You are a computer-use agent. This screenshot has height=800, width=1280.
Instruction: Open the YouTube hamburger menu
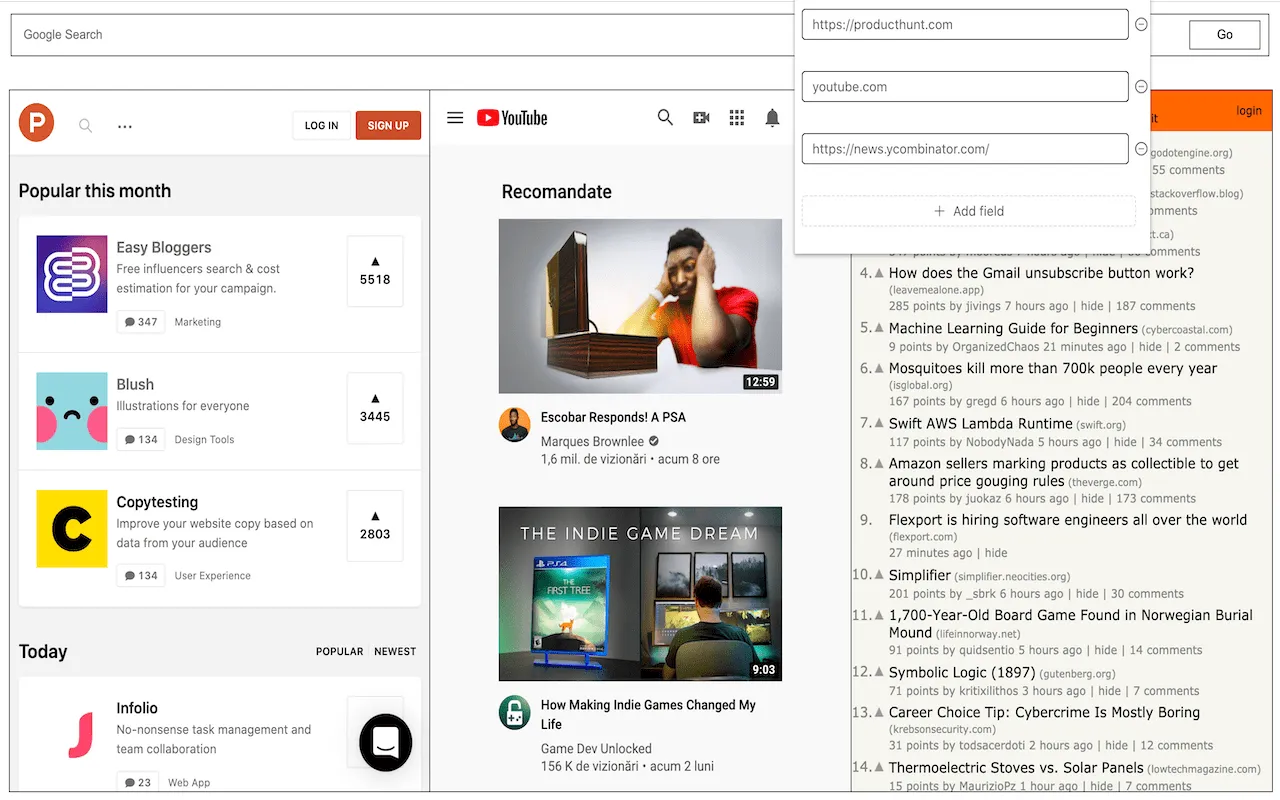[455, 118]
